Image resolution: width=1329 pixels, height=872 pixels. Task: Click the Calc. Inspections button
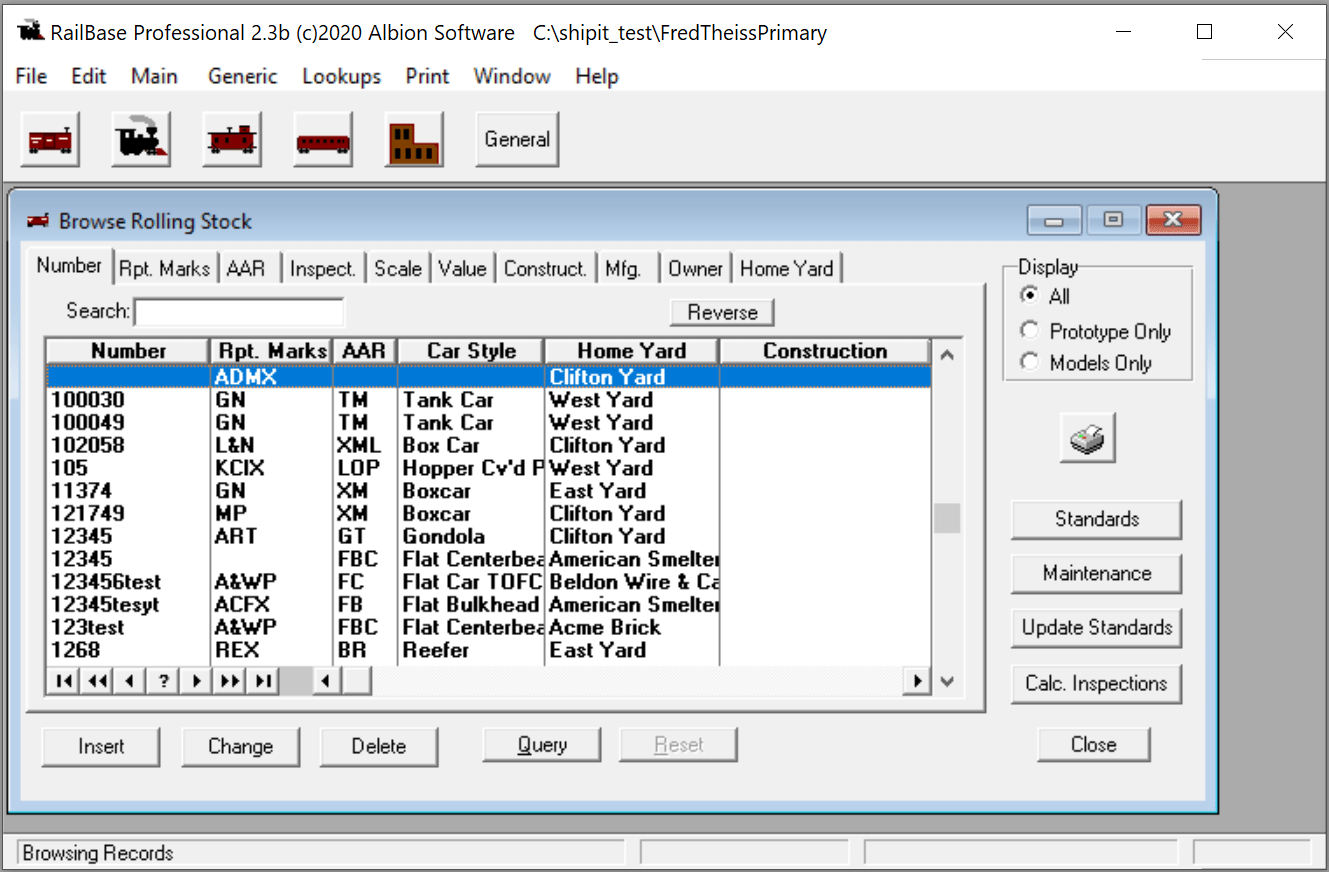coord(1097,683)
